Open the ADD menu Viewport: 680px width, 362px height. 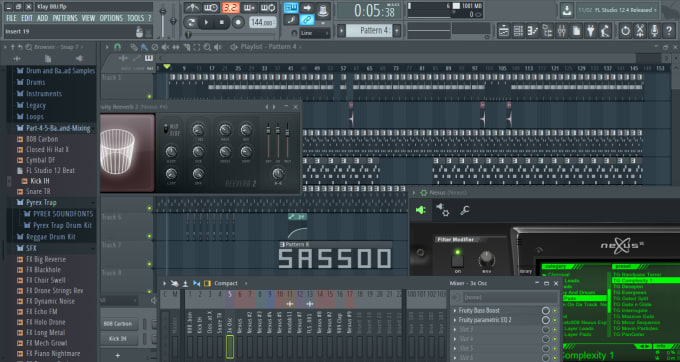click(x=42, y=18)
